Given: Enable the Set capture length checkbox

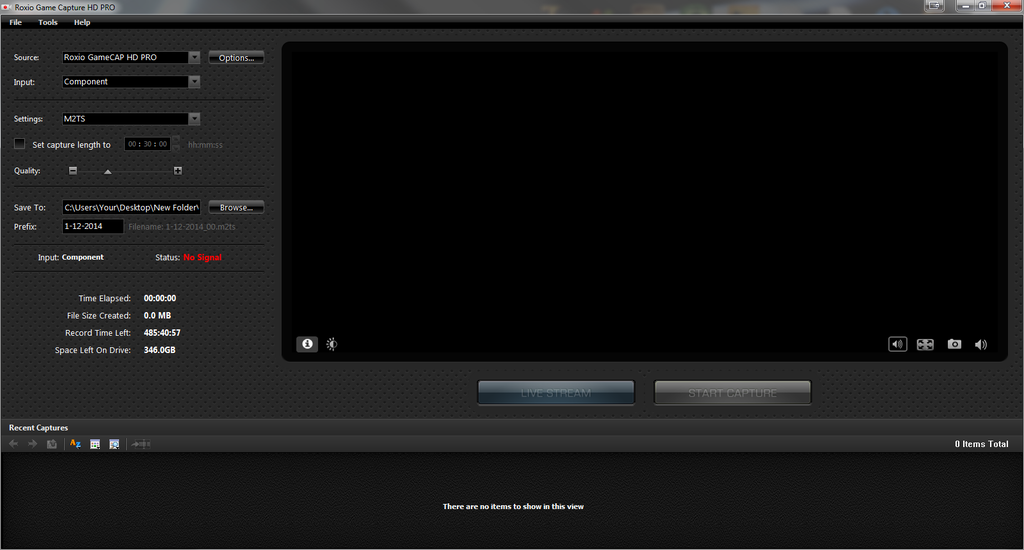Looking at the screenshot, I should coord(20,144).
